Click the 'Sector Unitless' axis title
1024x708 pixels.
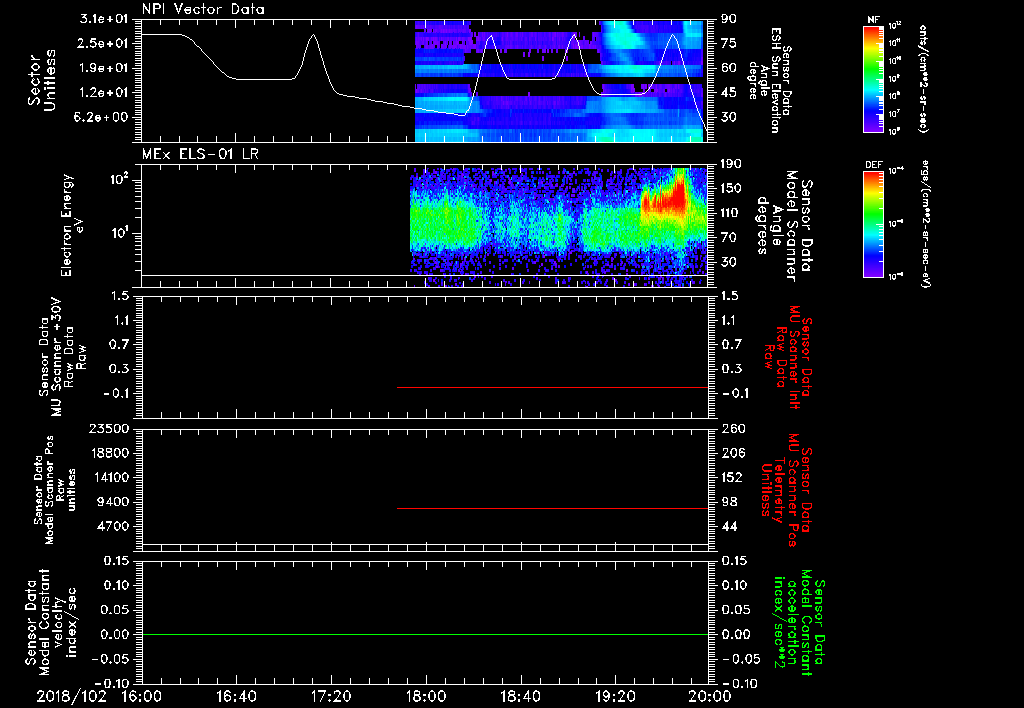[41, 80]
